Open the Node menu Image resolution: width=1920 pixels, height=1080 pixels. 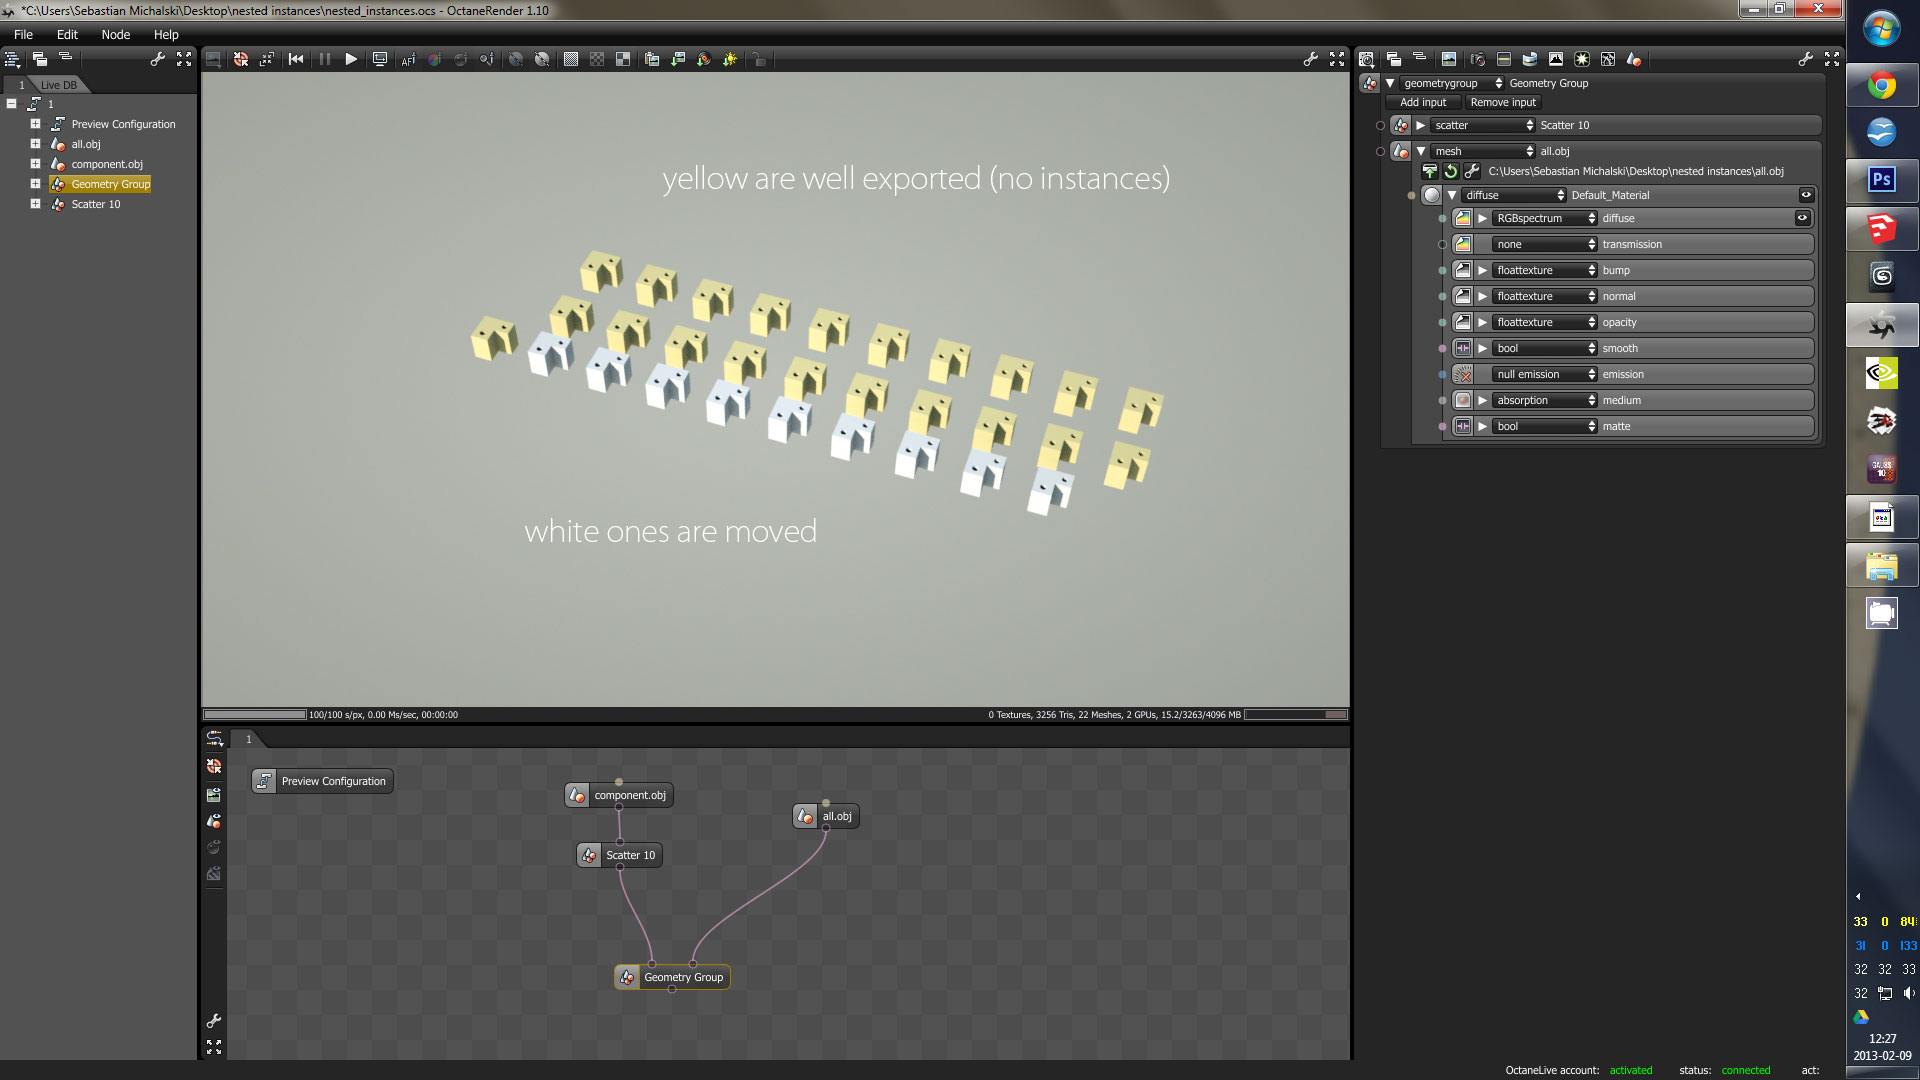click(115, 34)
